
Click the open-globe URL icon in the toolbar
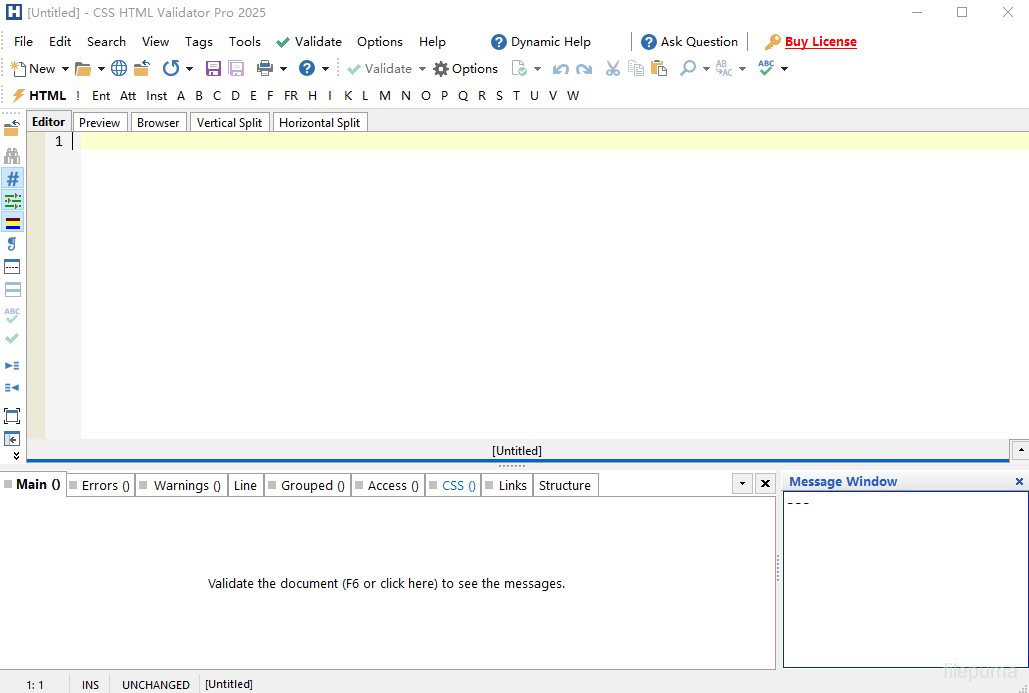pyautogui.click(x=119, y=68)
